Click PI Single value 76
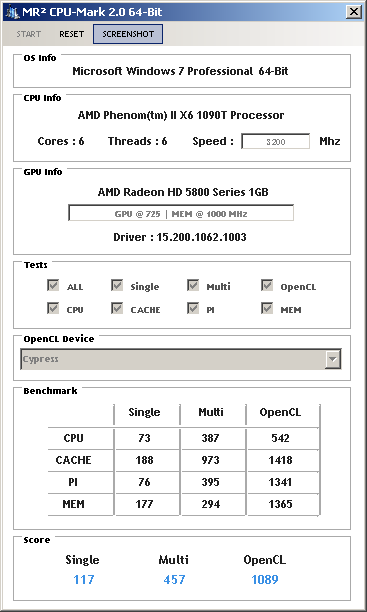The height and width of the screenshot is (612, 367). pos(144,482)
